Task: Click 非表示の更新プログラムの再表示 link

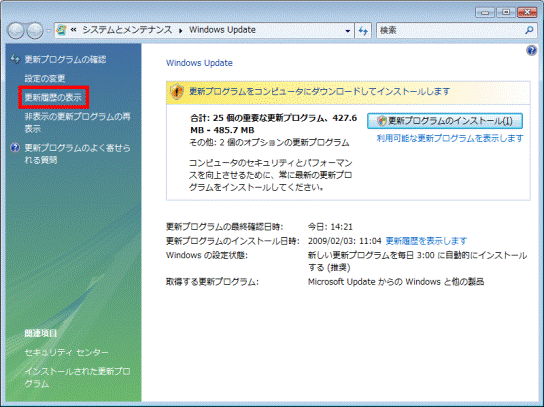Action: [77, 122]
